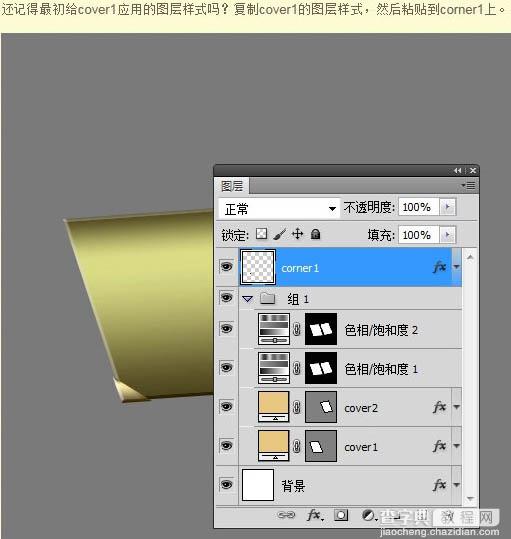Click the fx icon on corner1 layer
The image size is (511, 539).
coord(440,266)
